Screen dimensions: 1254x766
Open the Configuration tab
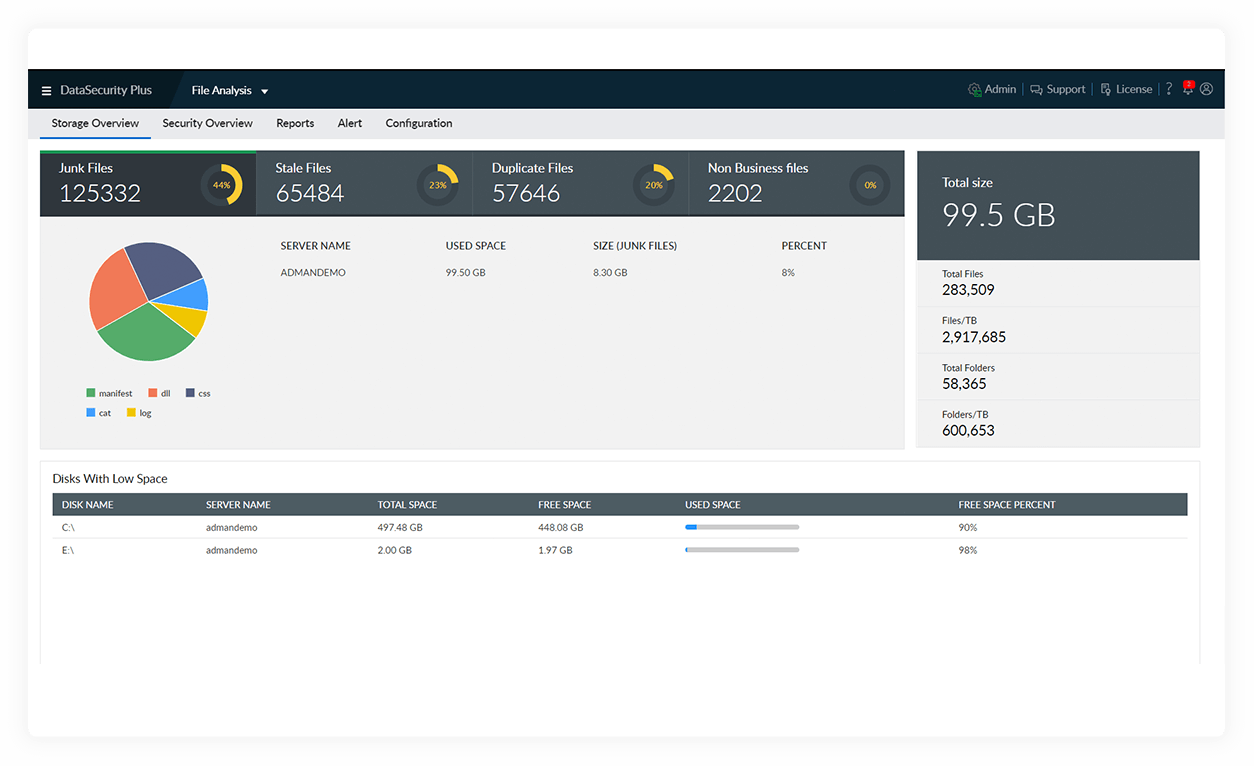click(419, 123)
